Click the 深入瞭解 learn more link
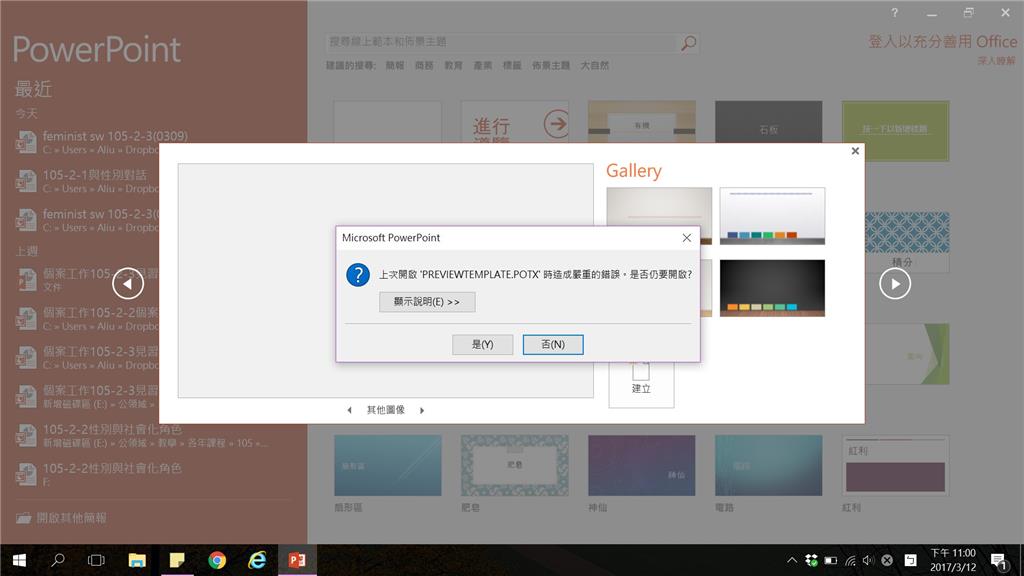 (x=997, y=61)
